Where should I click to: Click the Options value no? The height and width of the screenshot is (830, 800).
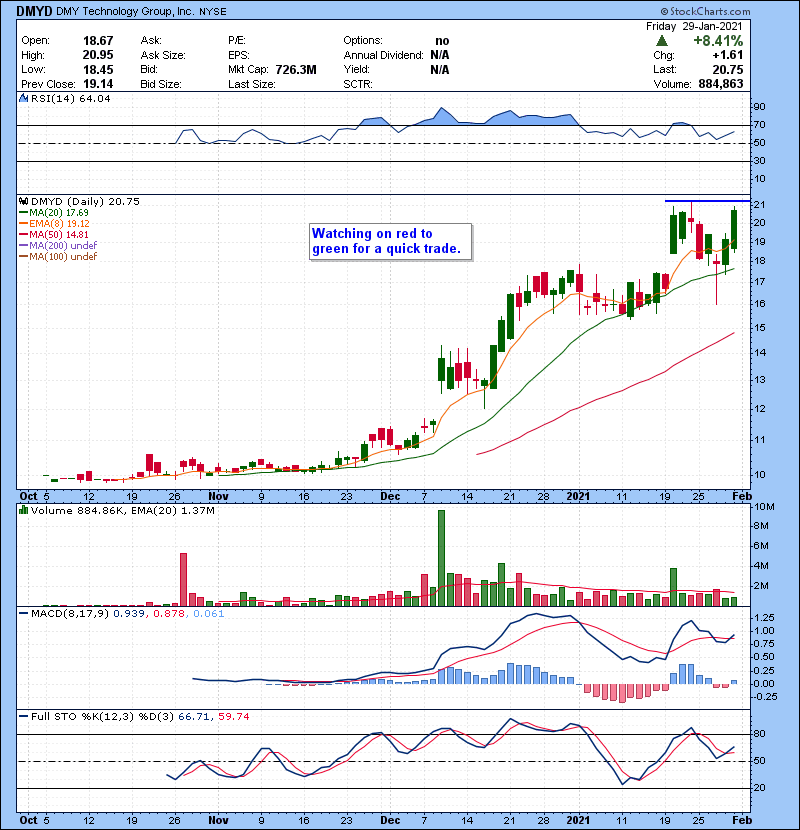point(442,41)
